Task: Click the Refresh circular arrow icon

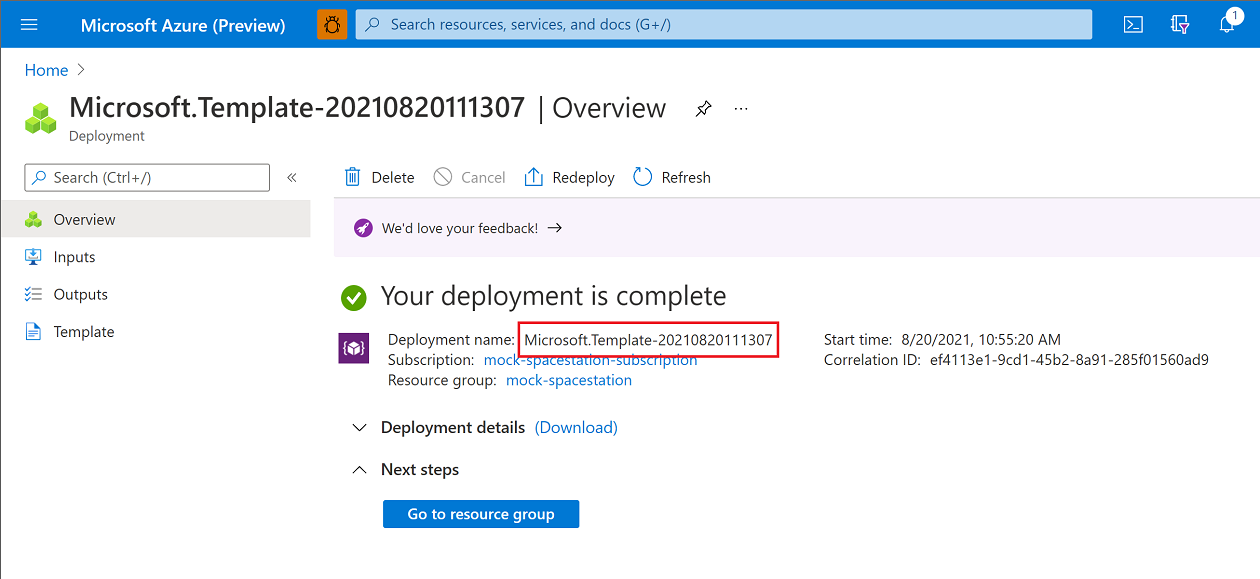Action: pyautogui.click(x=643, y=177)
